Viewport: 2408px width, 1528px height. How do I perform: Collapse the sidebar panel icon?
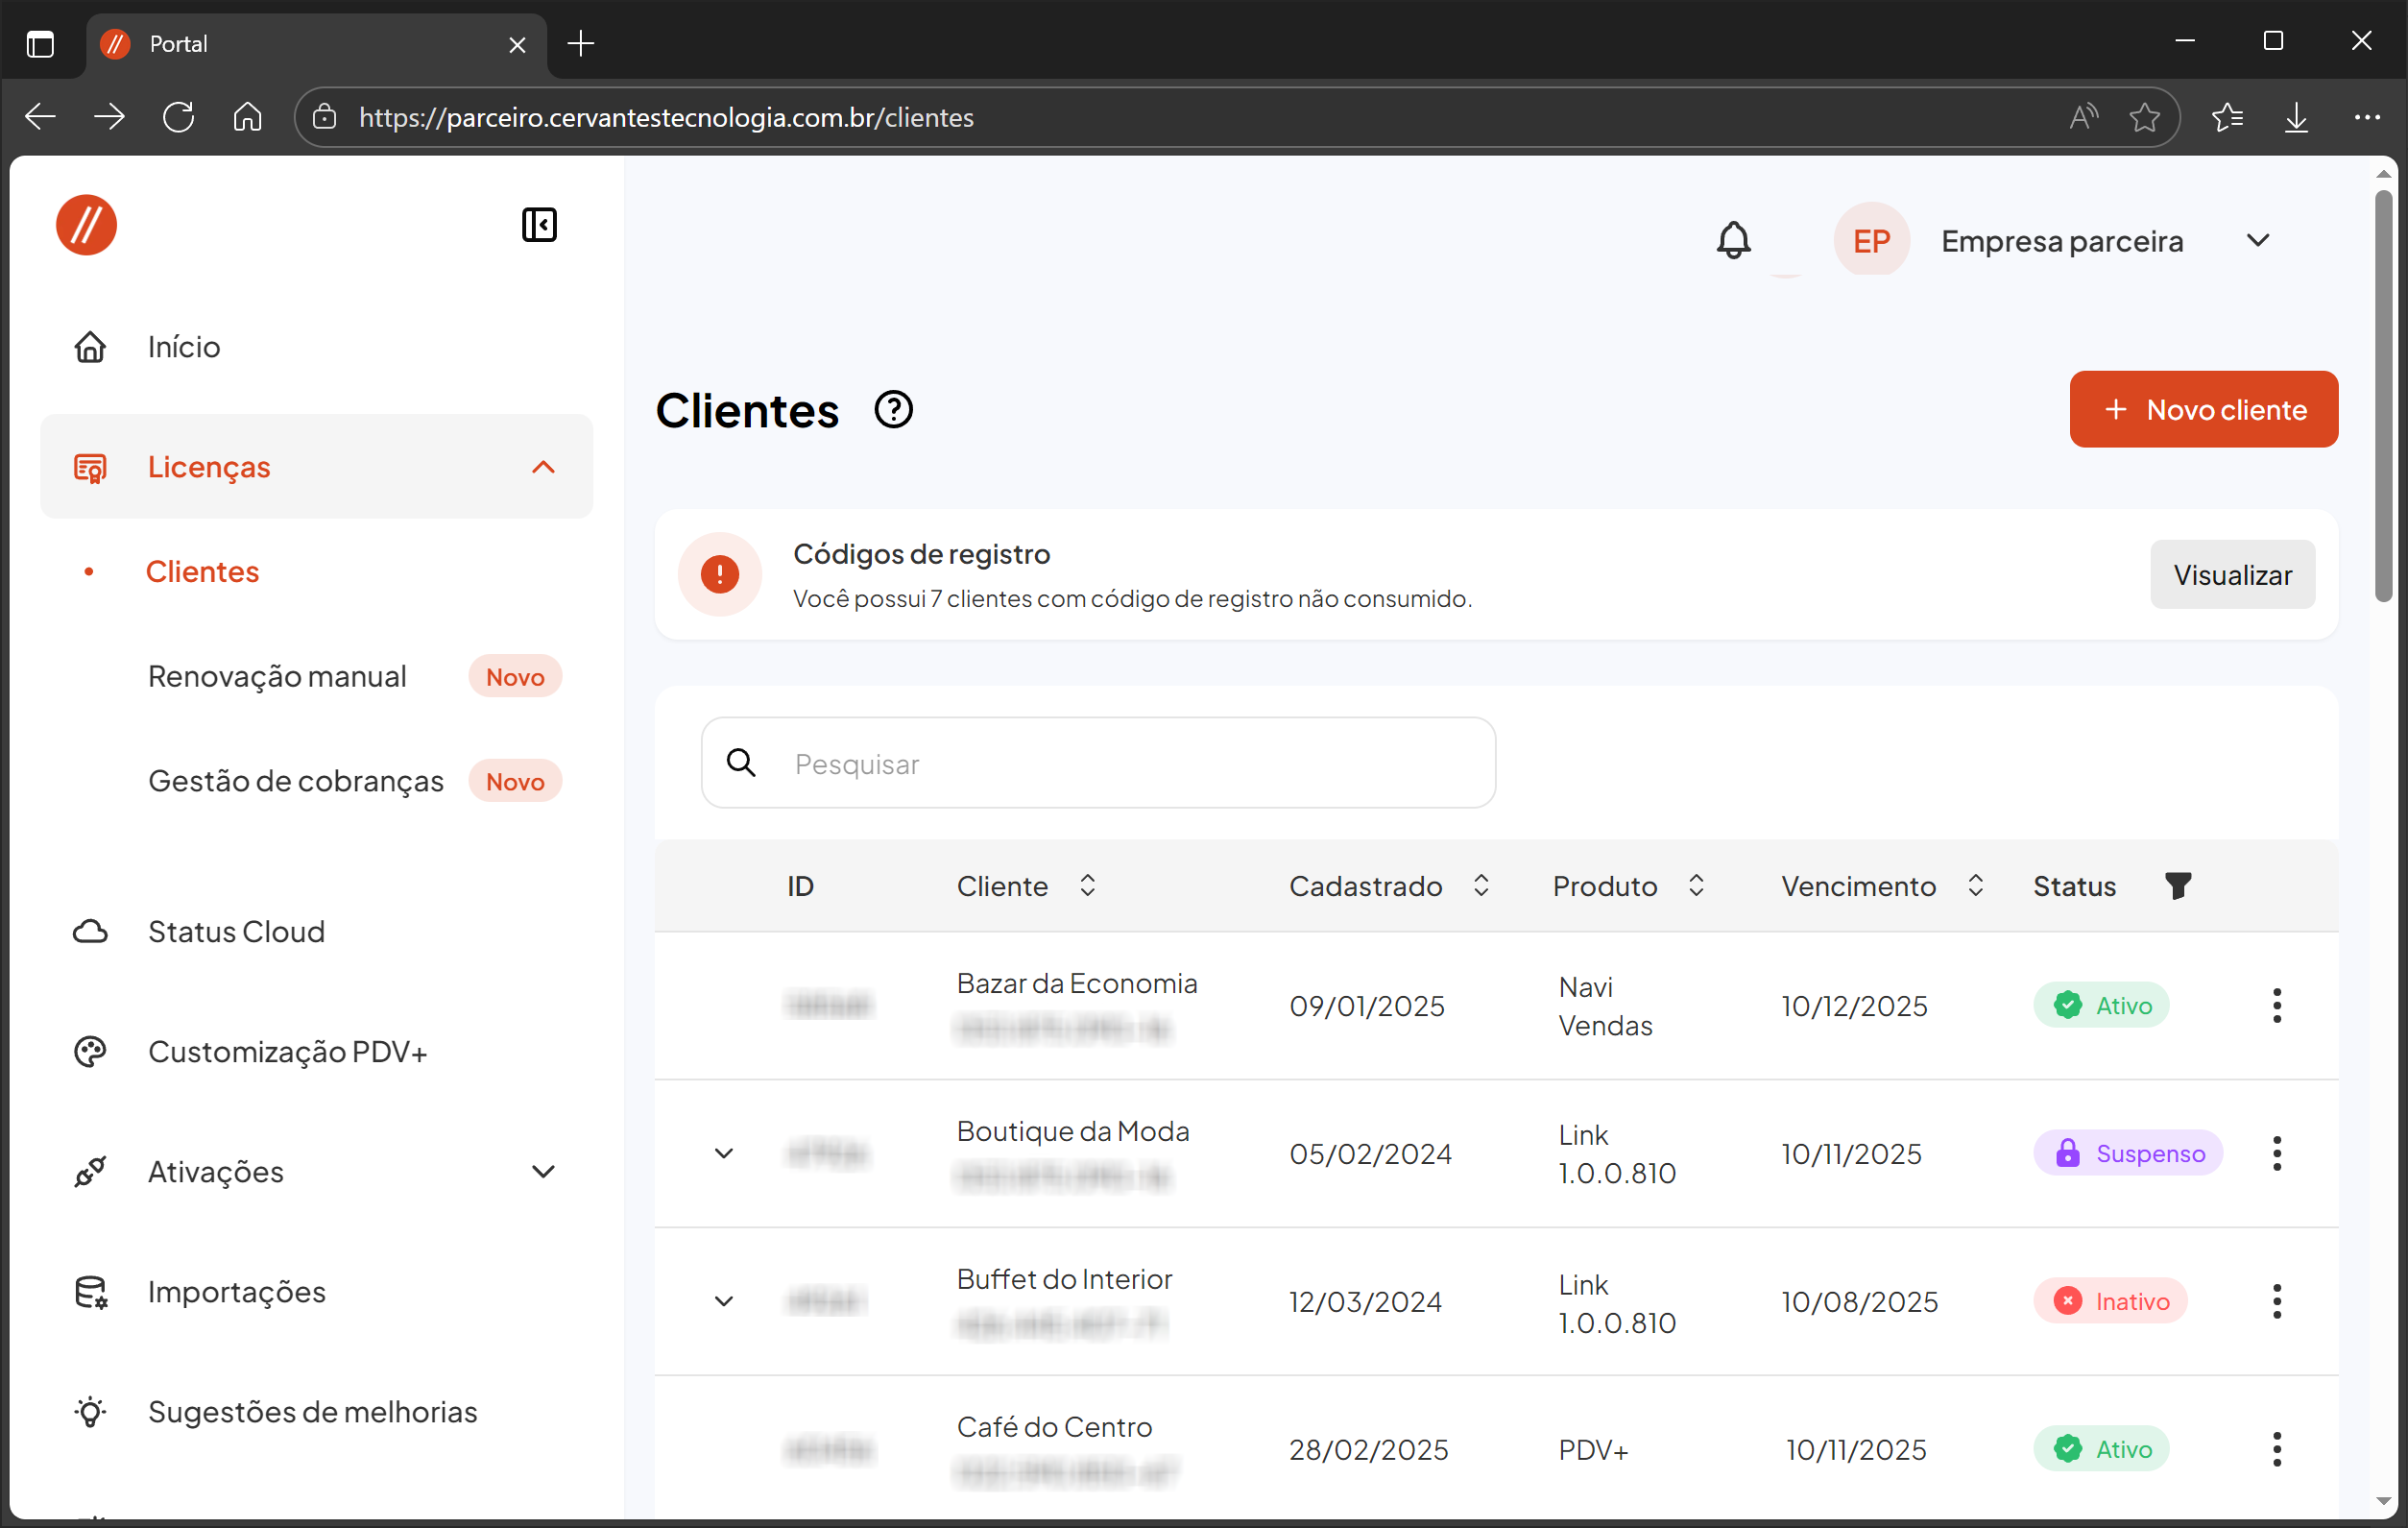539,224
